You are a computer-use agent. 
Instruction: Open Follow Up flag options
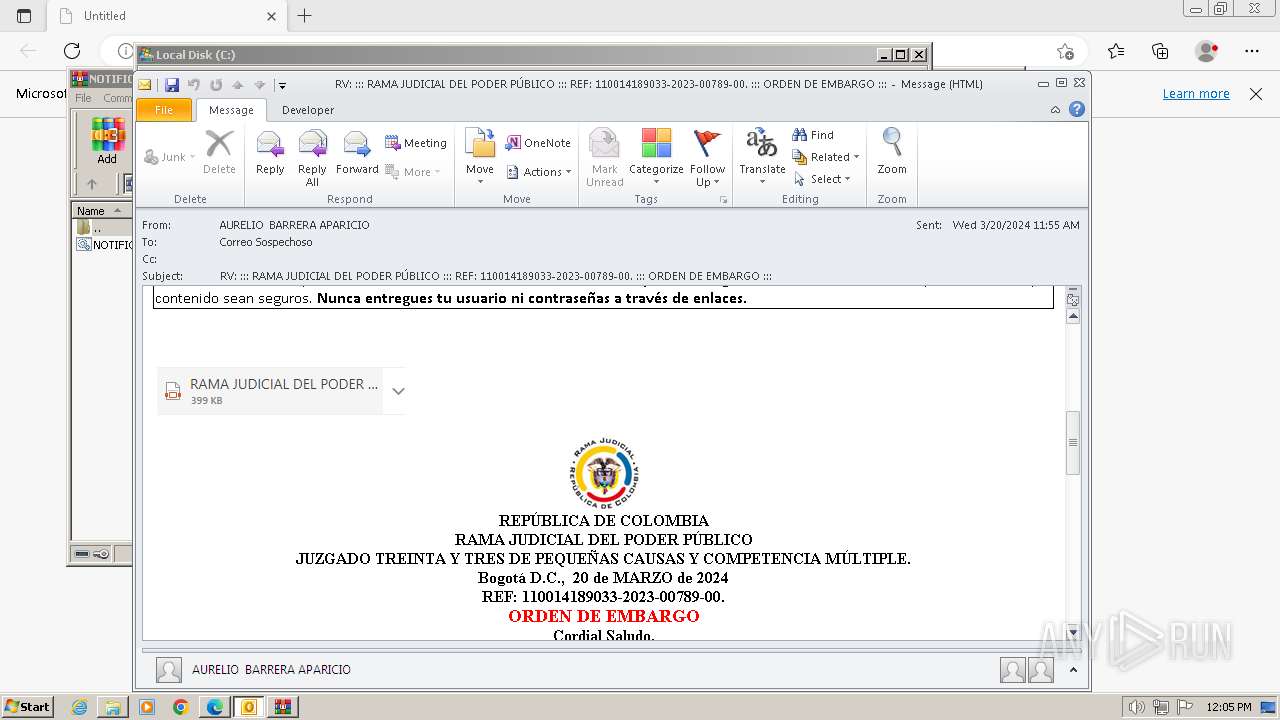point(707,158)
